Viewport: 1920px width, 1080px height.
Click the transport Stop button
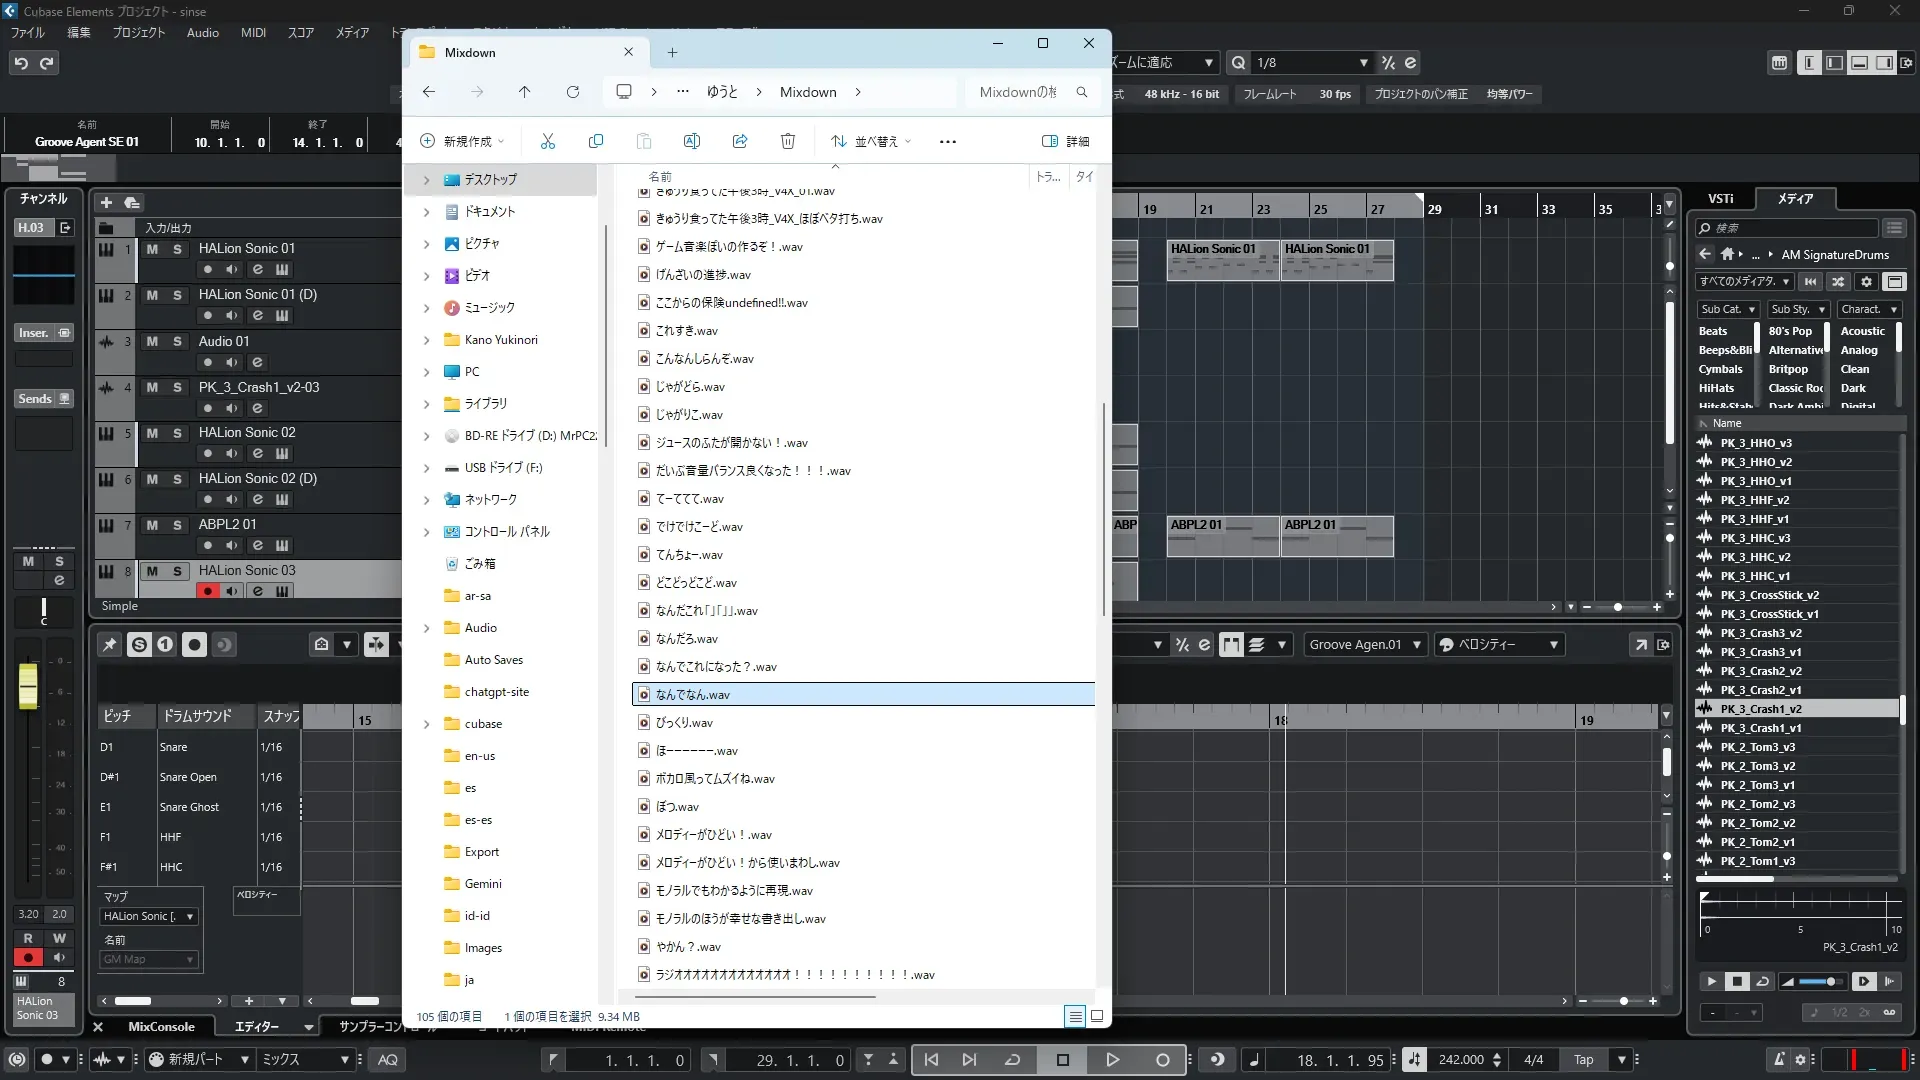(1063, 1060)
